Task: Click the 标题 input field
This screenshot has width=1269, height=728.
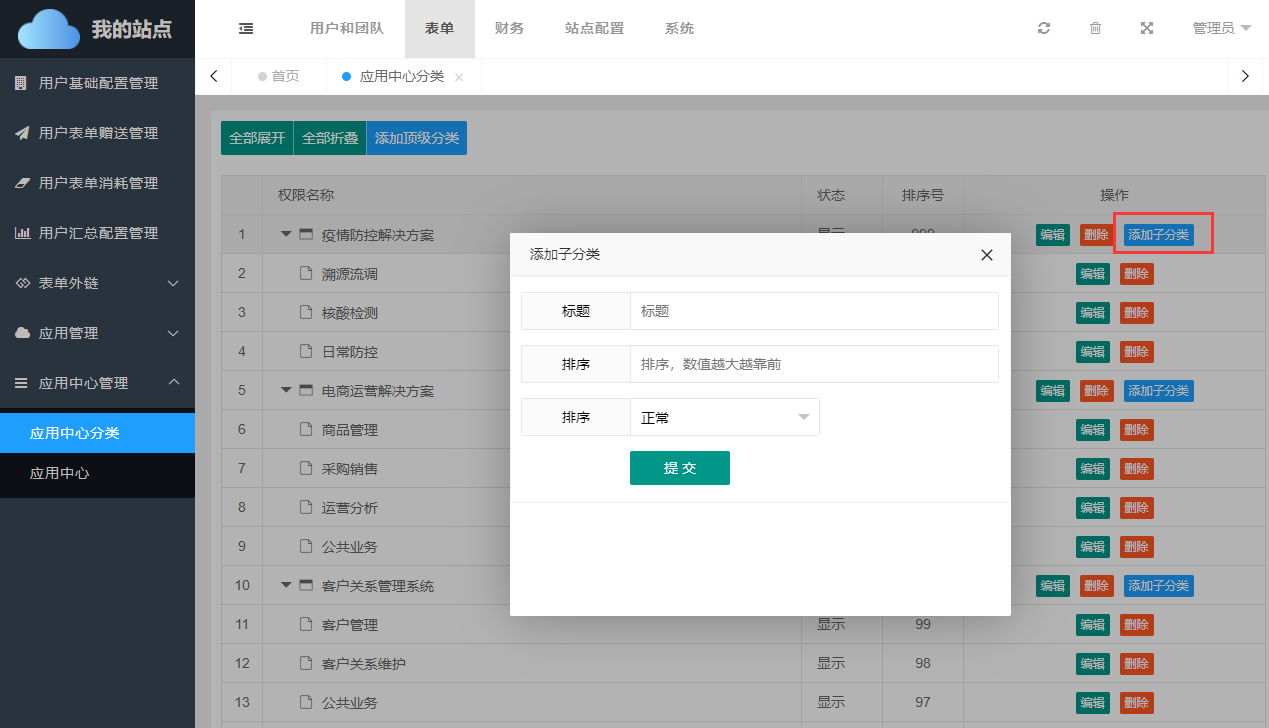Action: pos(813,311)
